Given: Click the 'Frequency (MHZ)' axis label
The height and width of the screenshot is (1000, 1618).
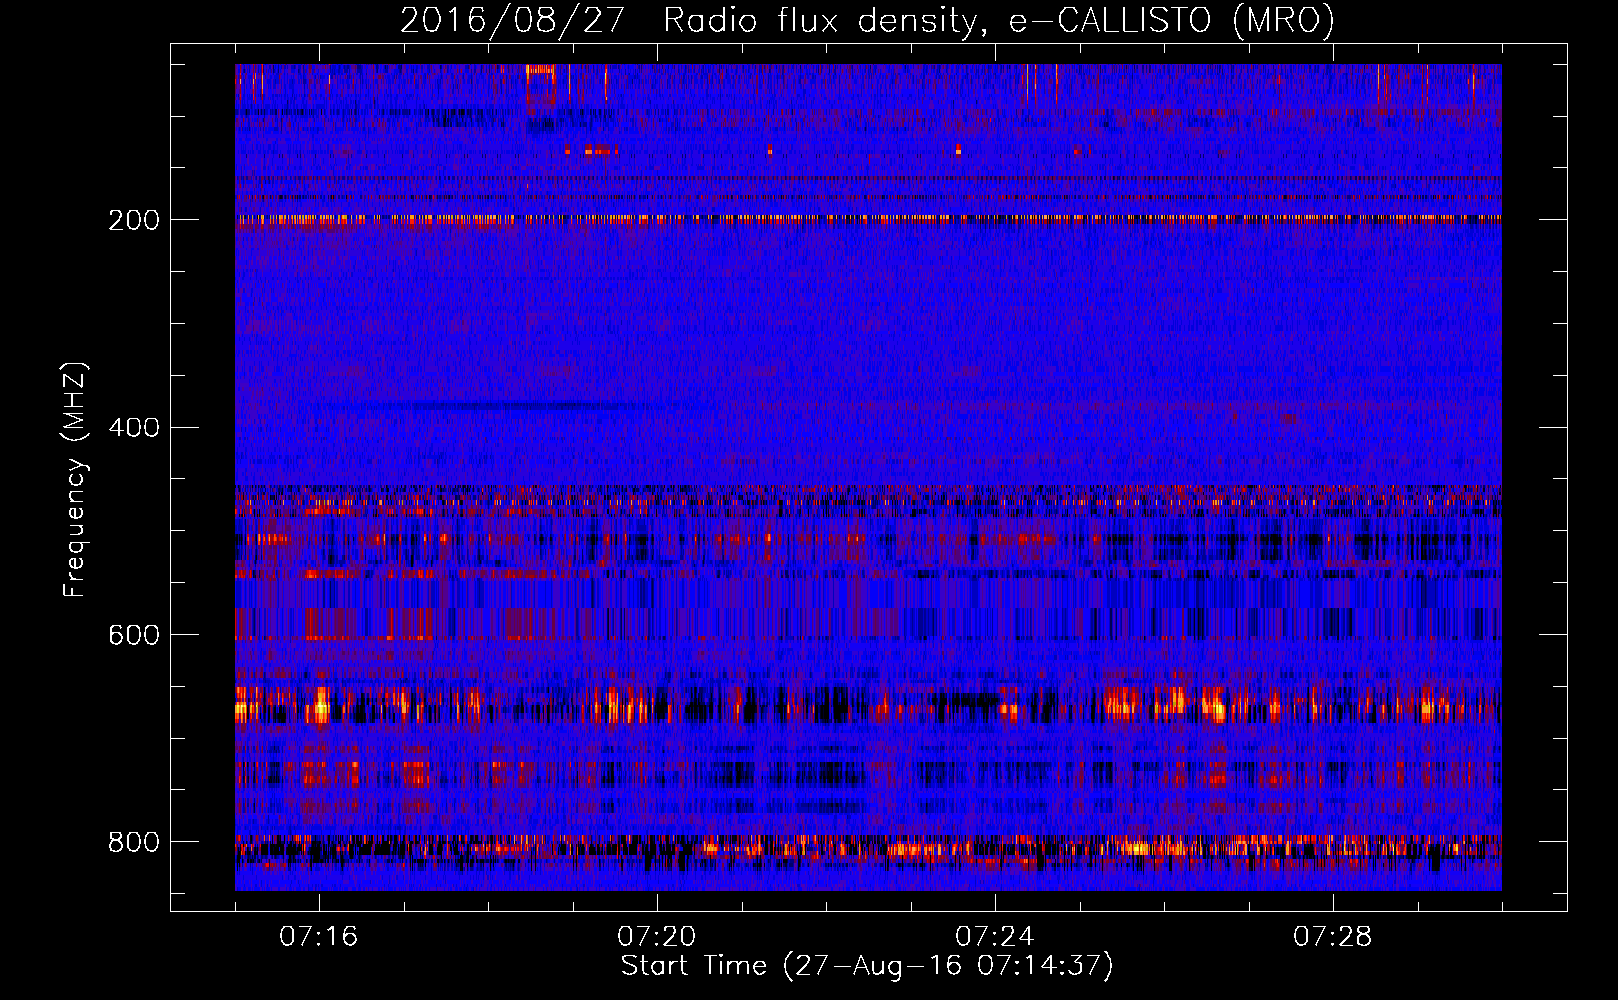Looking at the screenshot, I should click(75, 479).
